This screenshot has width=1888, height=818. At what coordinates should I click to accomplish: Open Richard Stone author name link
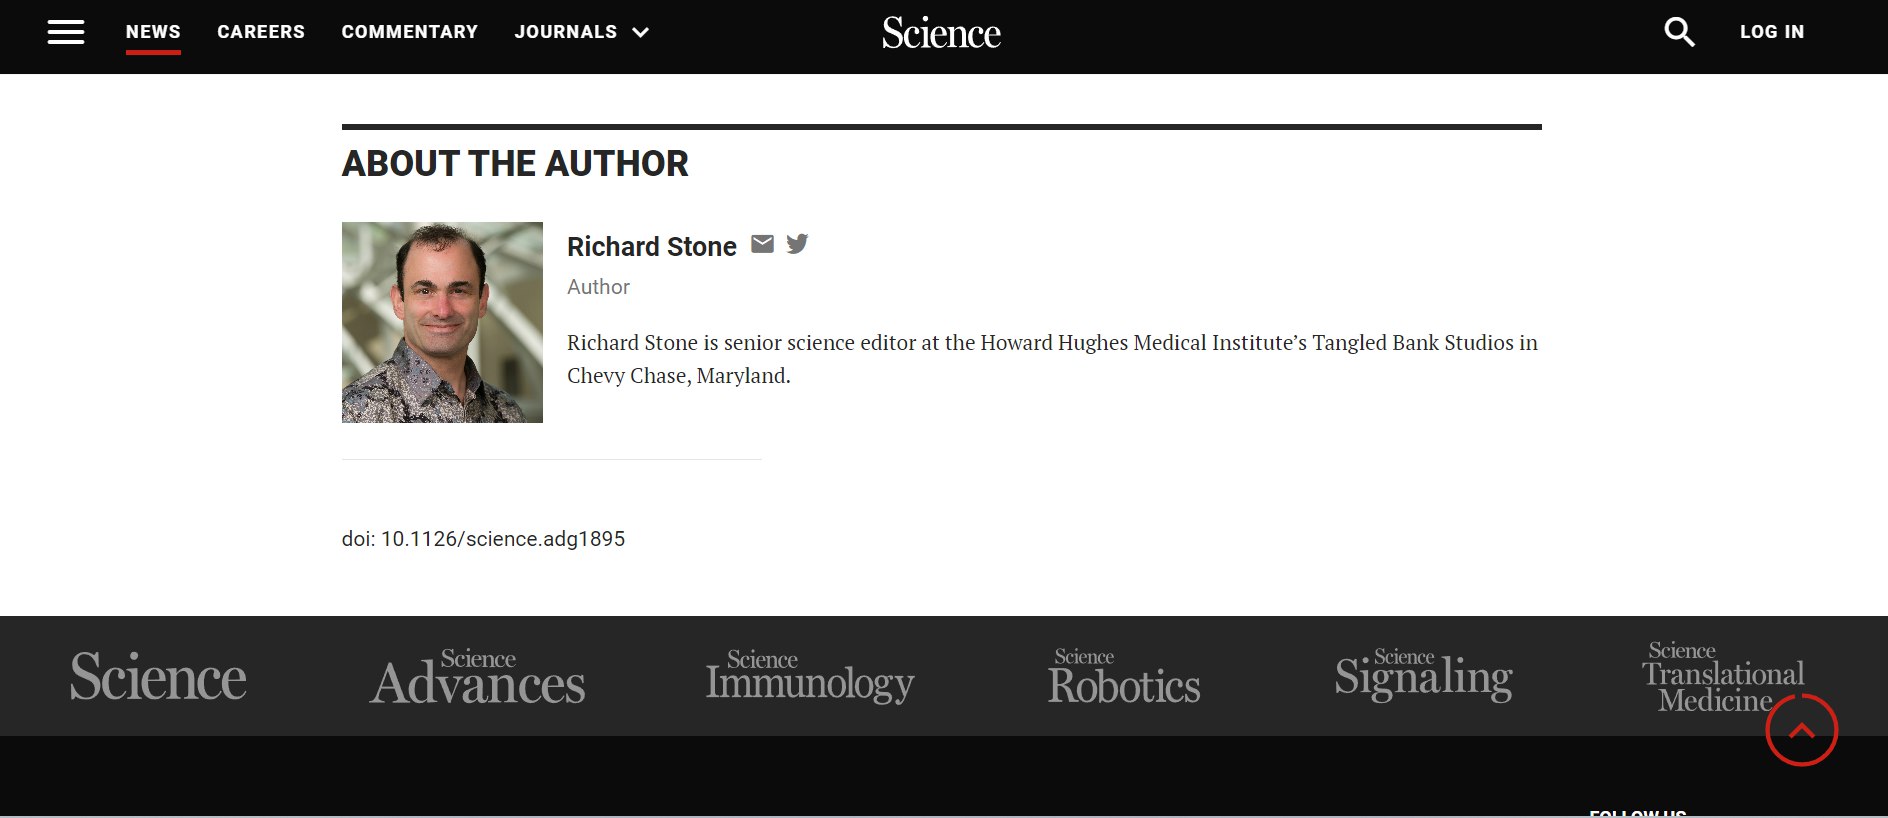(651, 247)
